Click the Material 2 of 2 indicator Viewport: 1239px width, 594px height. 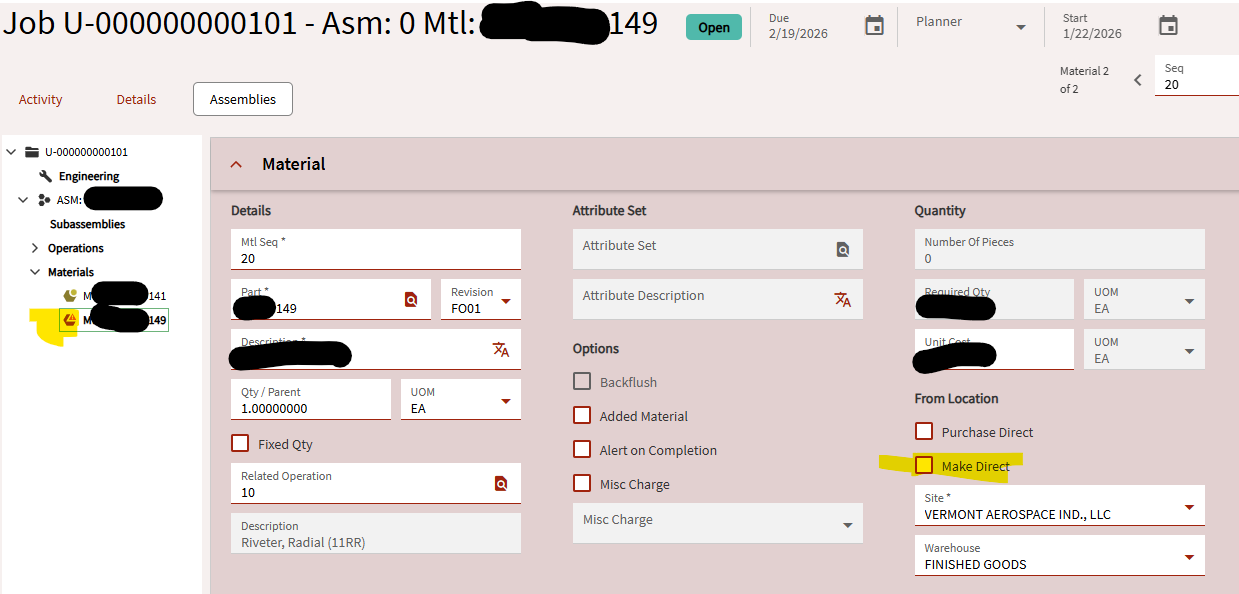[x=1085, y=80]
